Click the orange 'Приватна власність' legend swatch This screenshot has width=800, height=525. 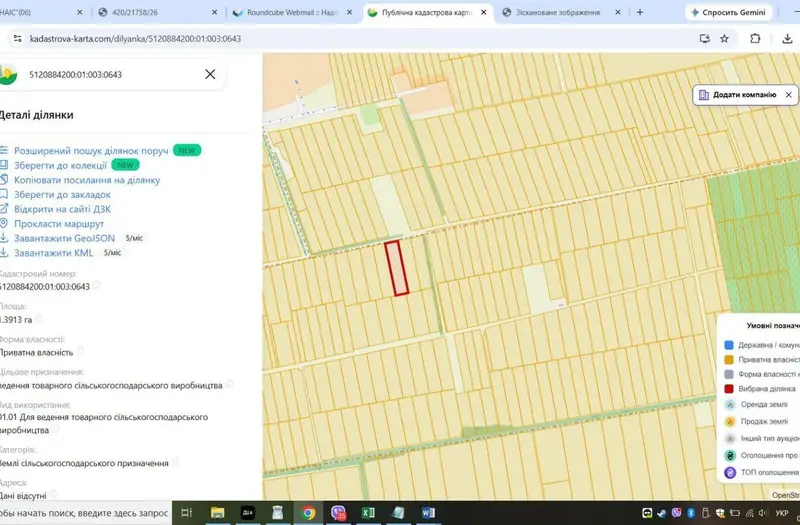click(729, 360)
